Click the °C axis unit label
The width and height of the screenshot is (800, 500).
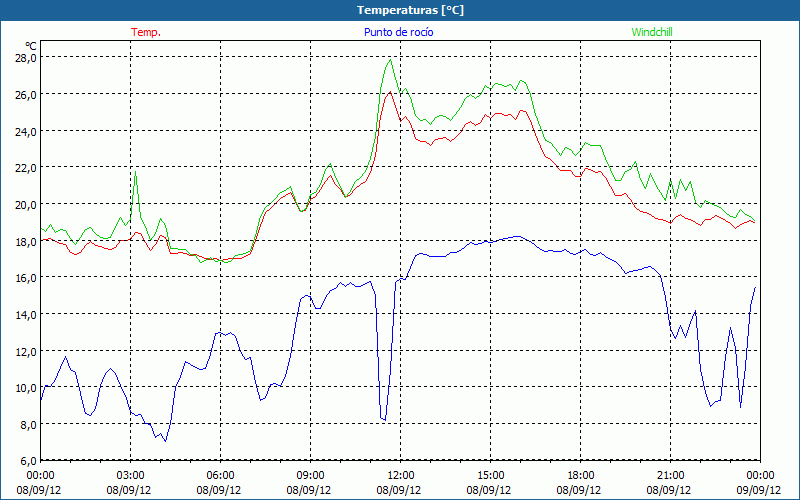[31, 46]
